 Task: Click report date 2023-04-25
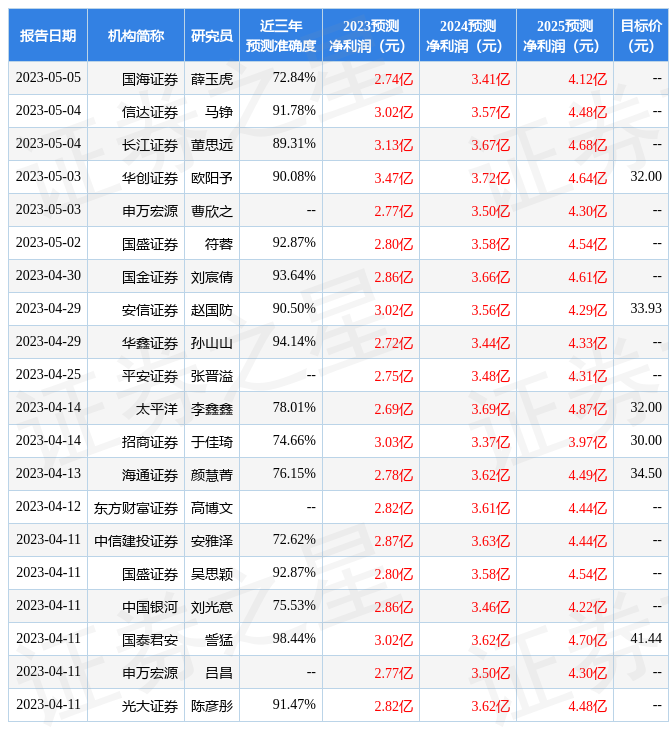[x=48, y=374]
